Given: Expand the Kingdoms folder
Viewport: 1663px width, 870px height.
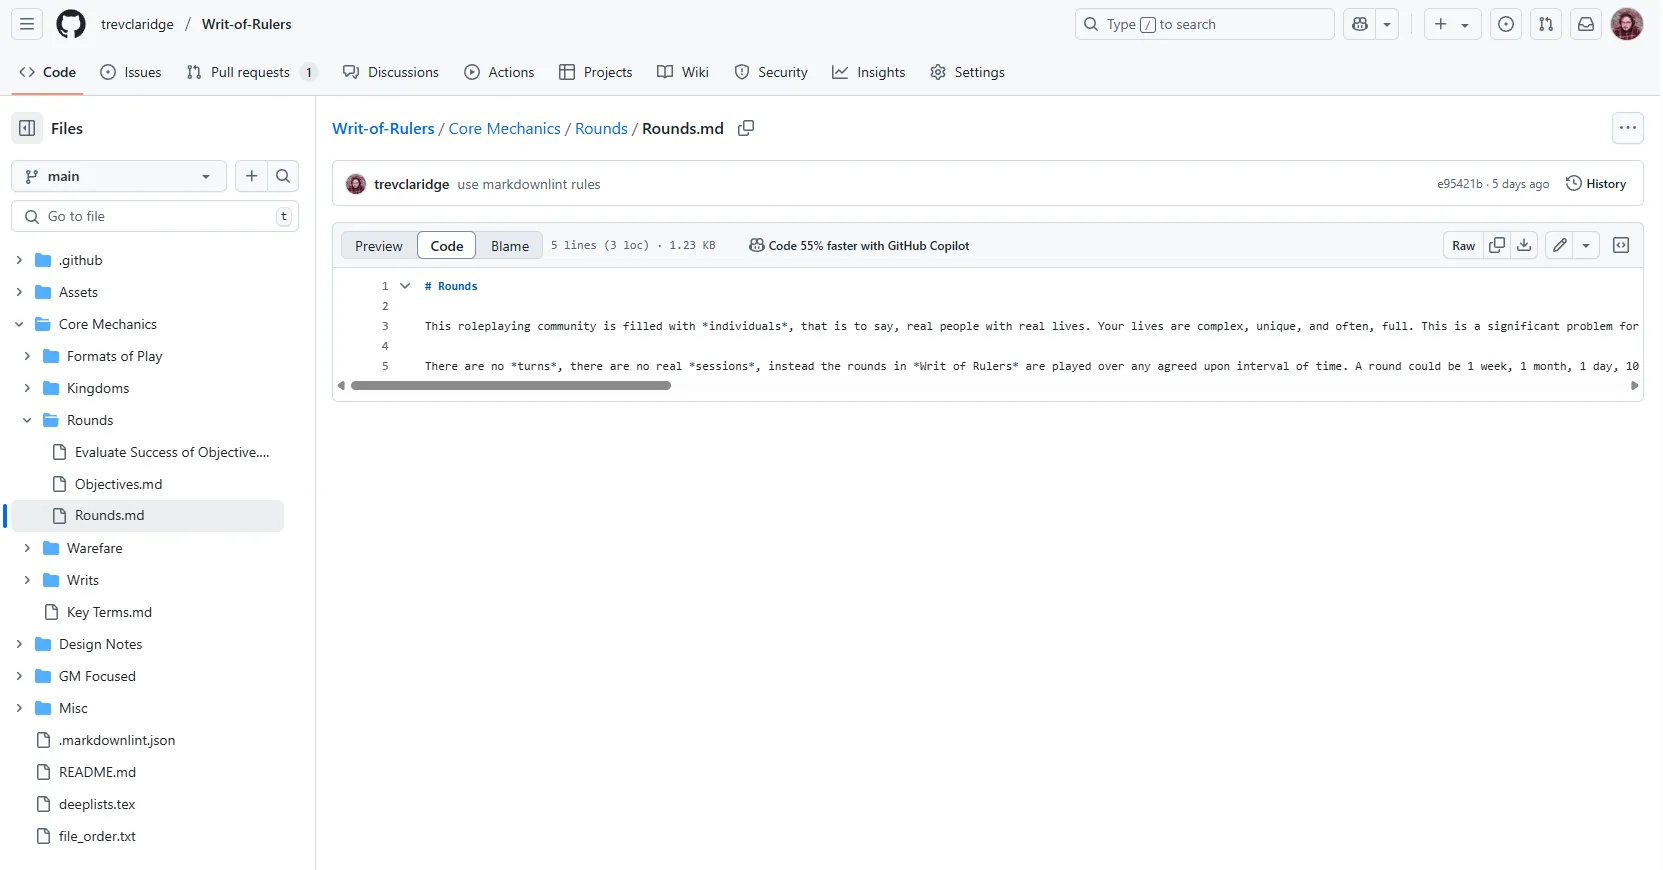Looking at the screenshot, I should click(x=27, y=388).
